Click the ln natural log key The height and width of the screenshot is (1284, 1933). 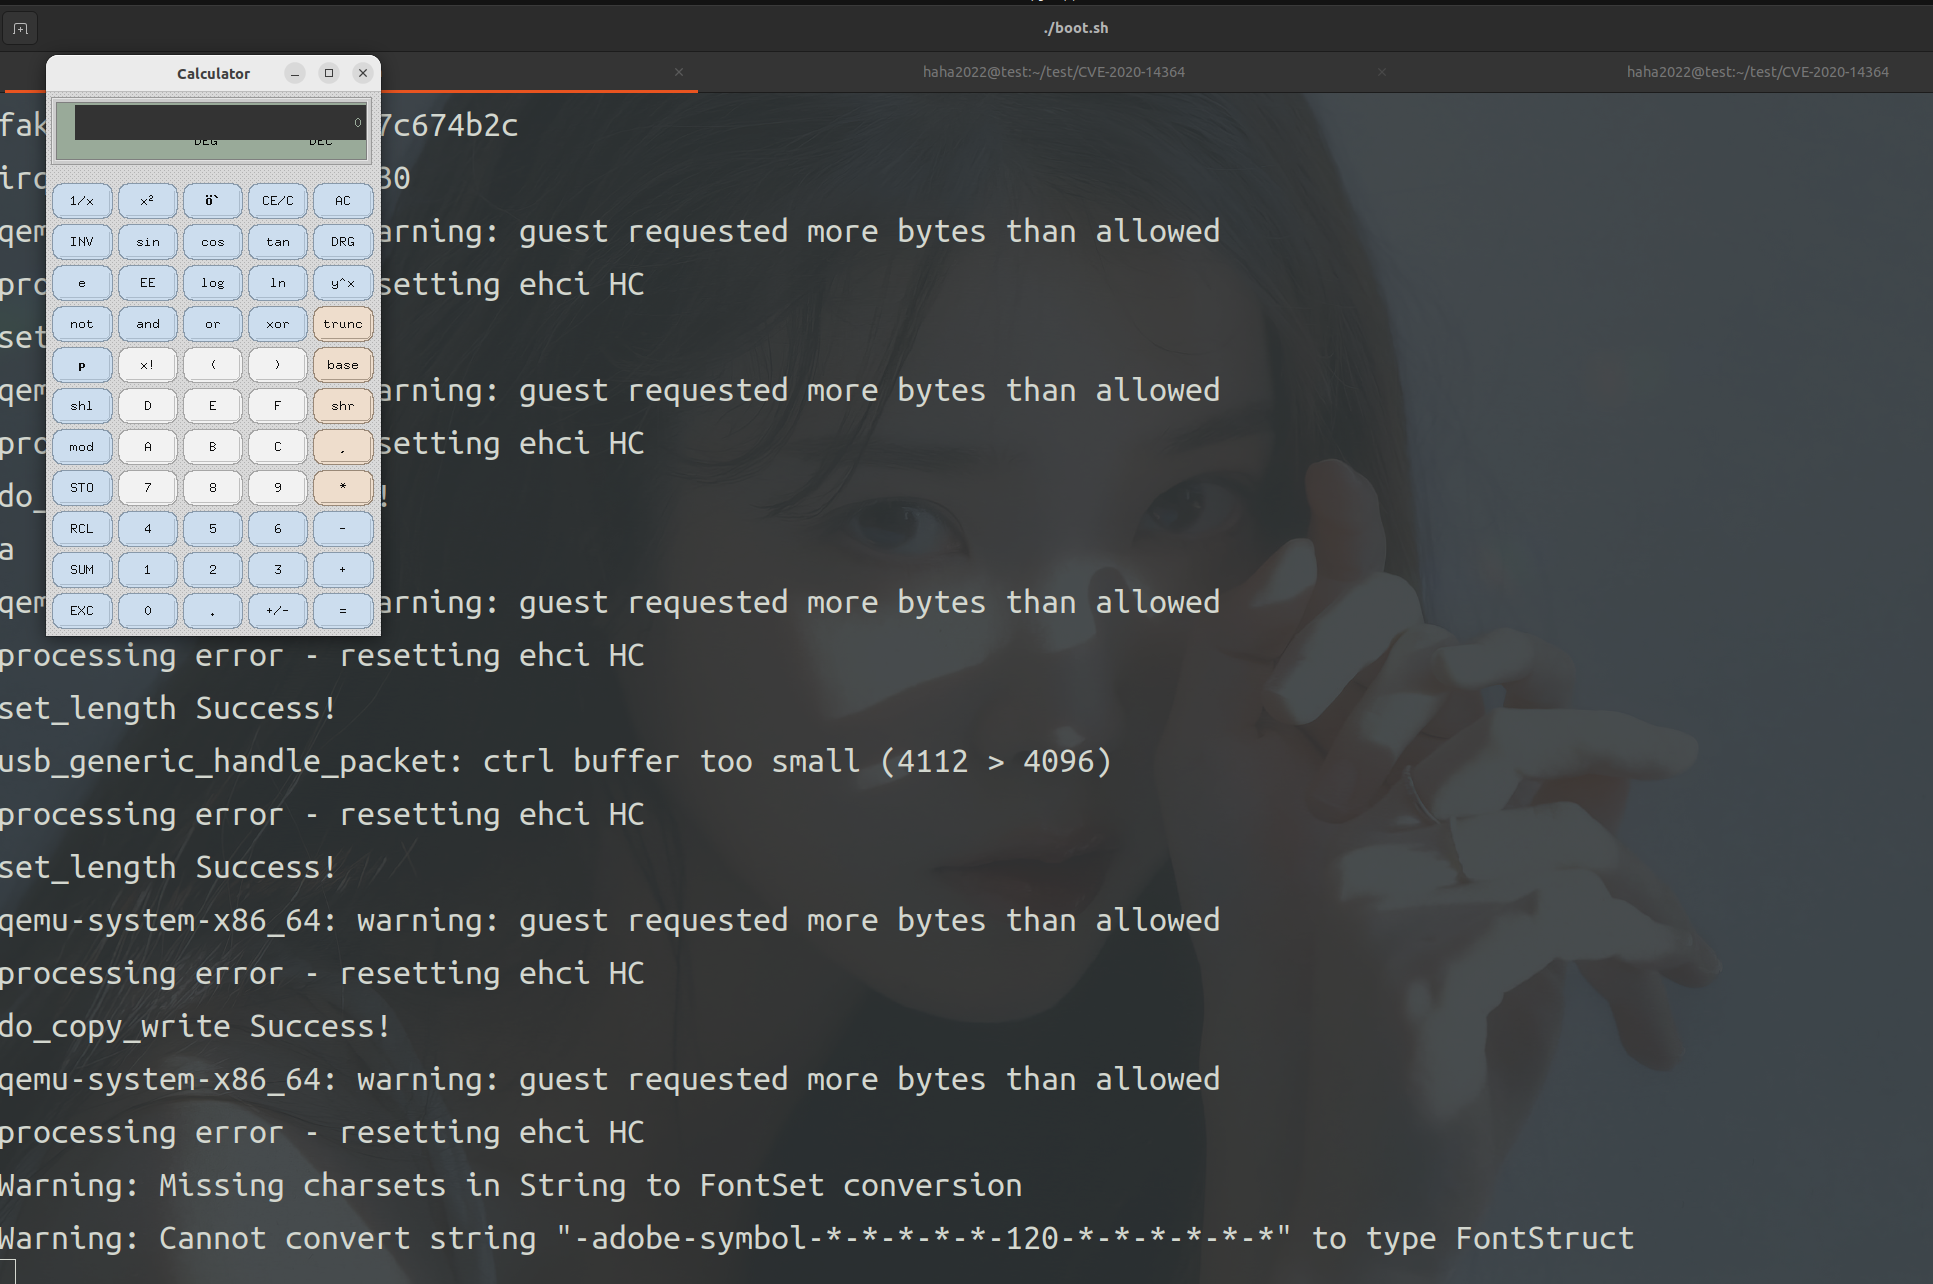(277, 283)
